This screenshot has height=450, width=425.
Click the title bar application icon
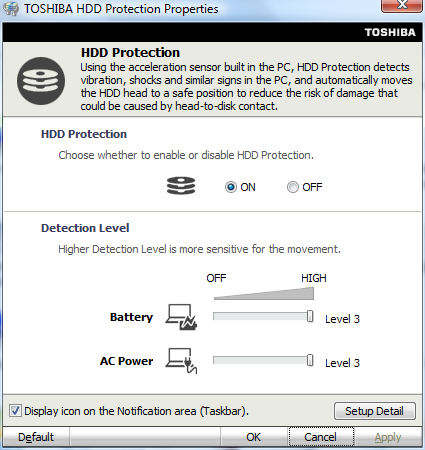pyautogui.click(x=11, y=9)
